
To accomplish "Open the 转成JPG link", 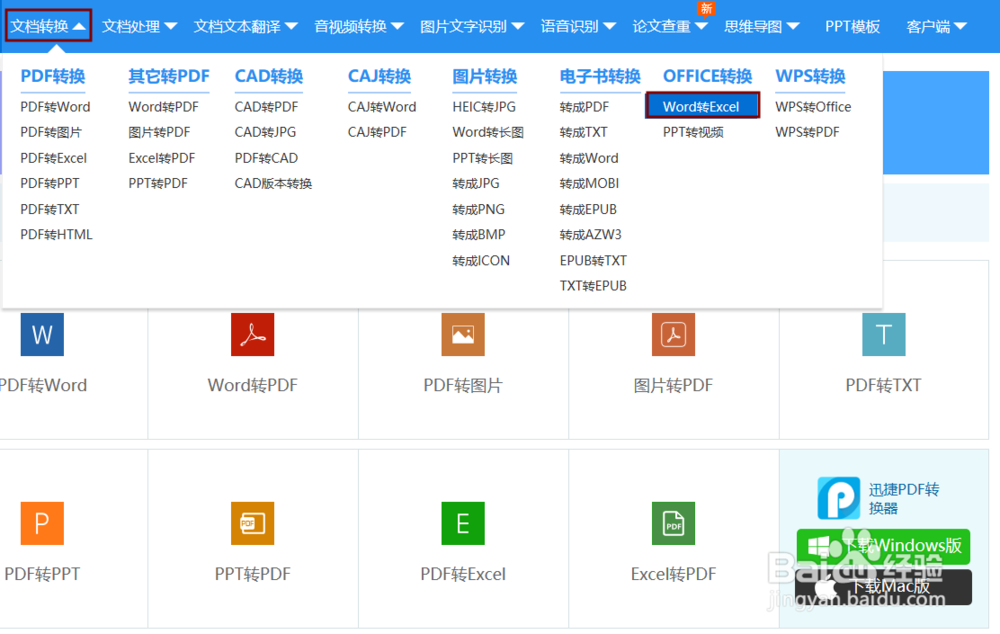I will click(476, 184).
